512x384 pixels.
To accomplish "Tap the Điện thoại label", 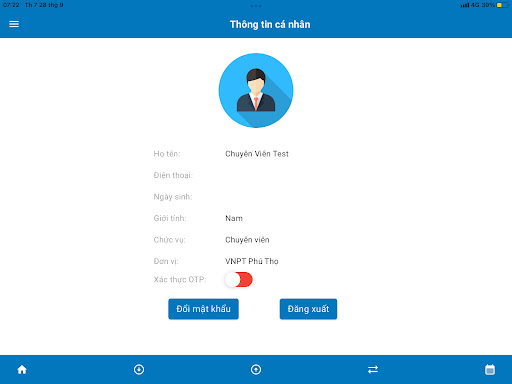I will [173, 175].
